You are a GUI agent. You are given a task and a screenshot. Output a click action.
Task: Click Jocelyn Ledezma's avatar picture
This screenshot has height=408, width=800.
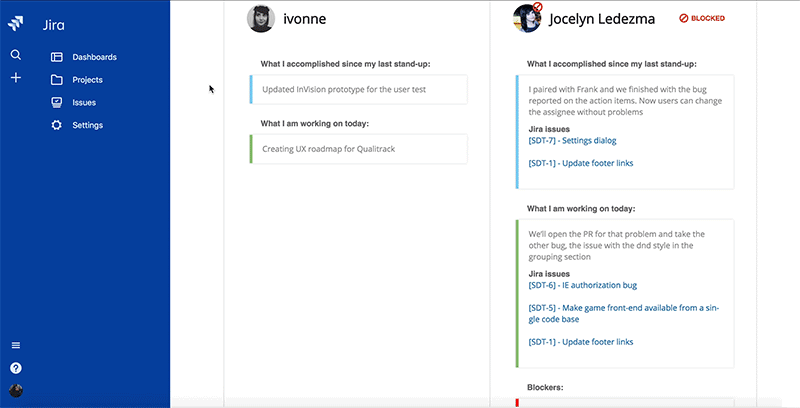coord(527,18)
